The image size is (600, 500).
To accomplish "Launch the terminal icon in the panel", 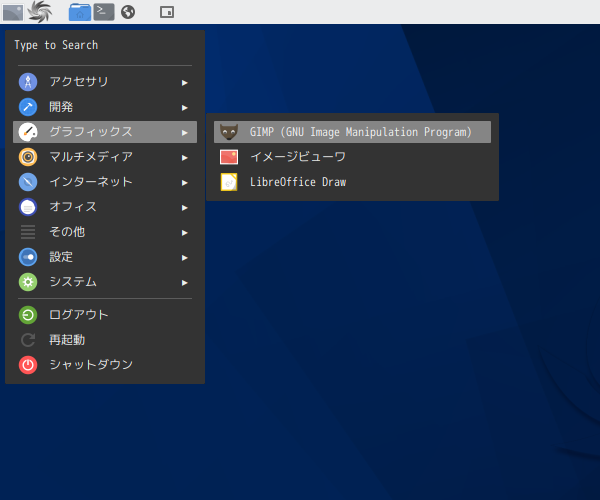I will (x=104, y=12).
